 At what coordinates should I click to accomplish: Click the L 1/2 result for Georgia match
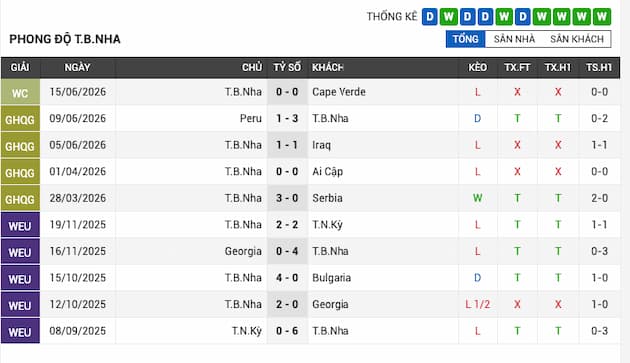(477, 304)
